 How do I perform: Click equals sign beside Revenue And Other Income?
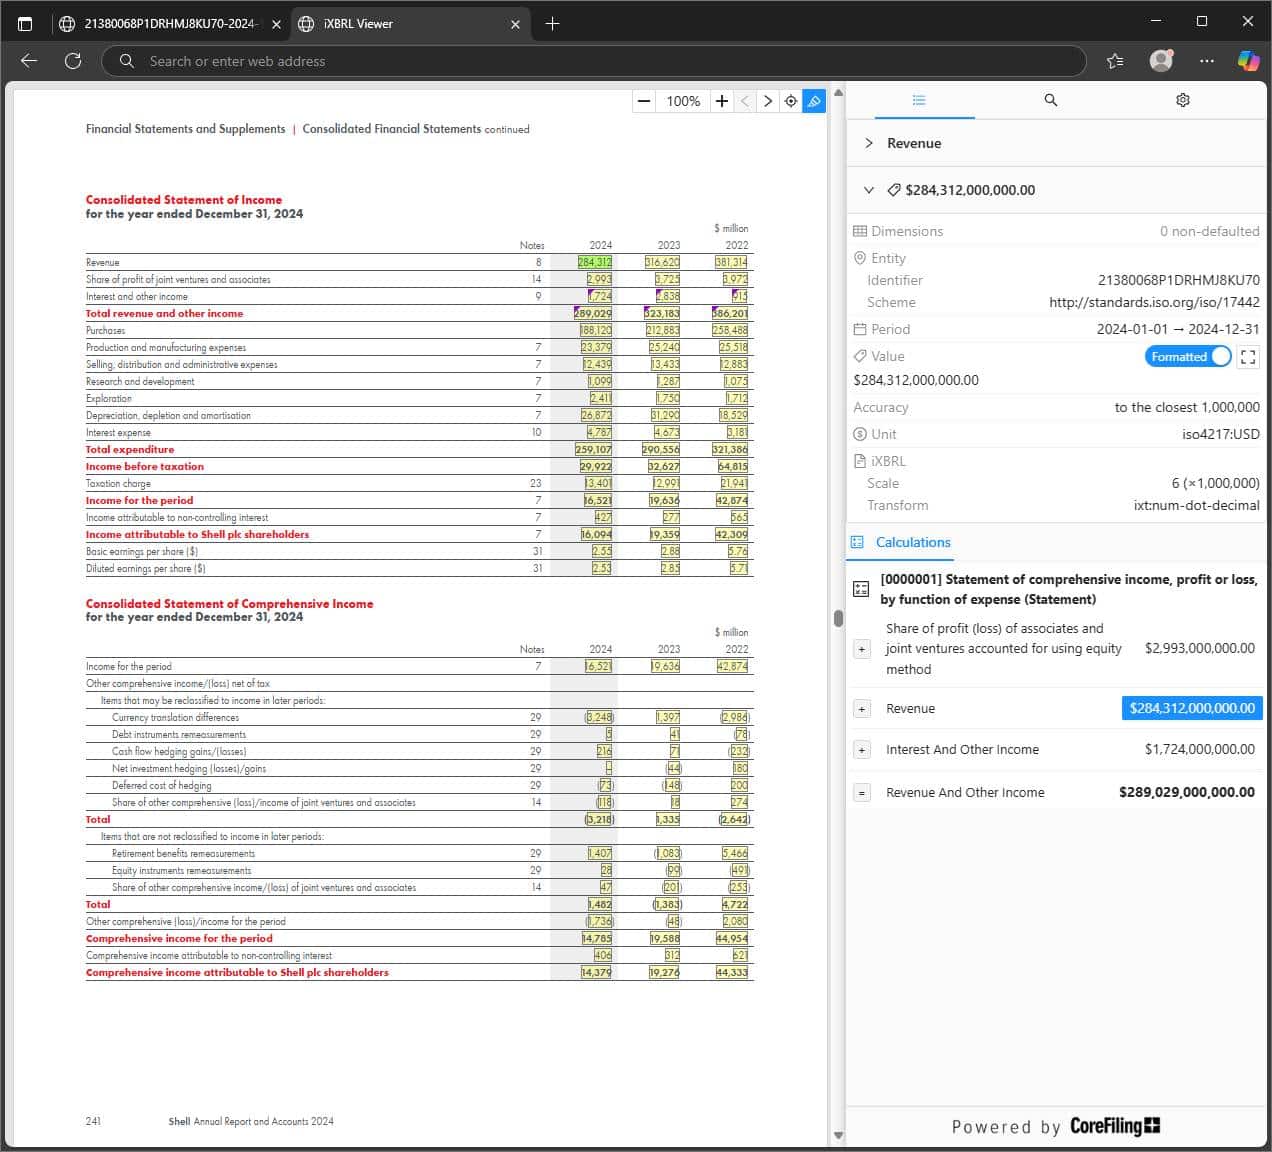pos(862,793)
